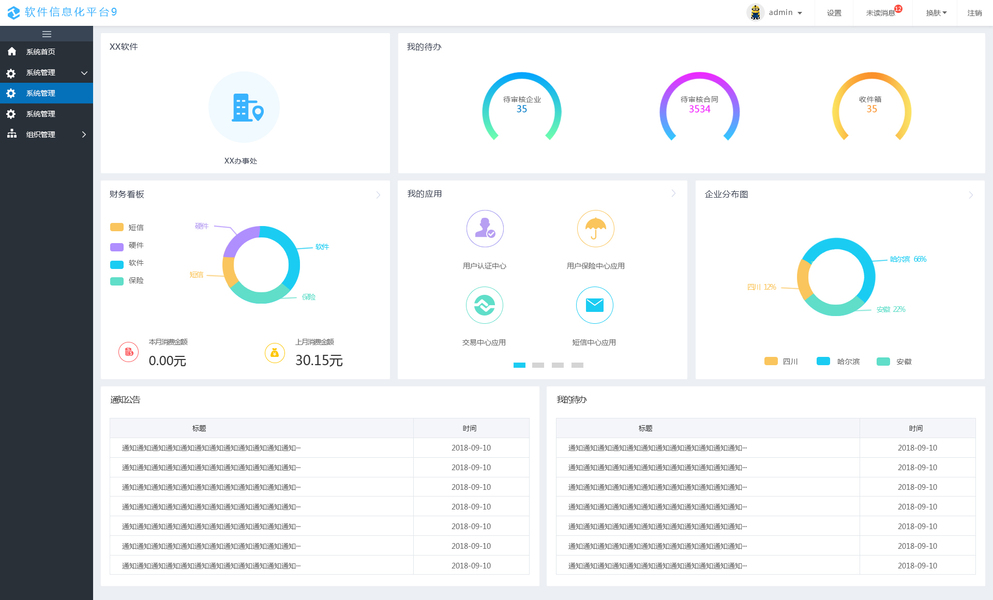Expand 我的应用 with its arrow
This screenshot has height=600, width=993.
tap(674, 193)
